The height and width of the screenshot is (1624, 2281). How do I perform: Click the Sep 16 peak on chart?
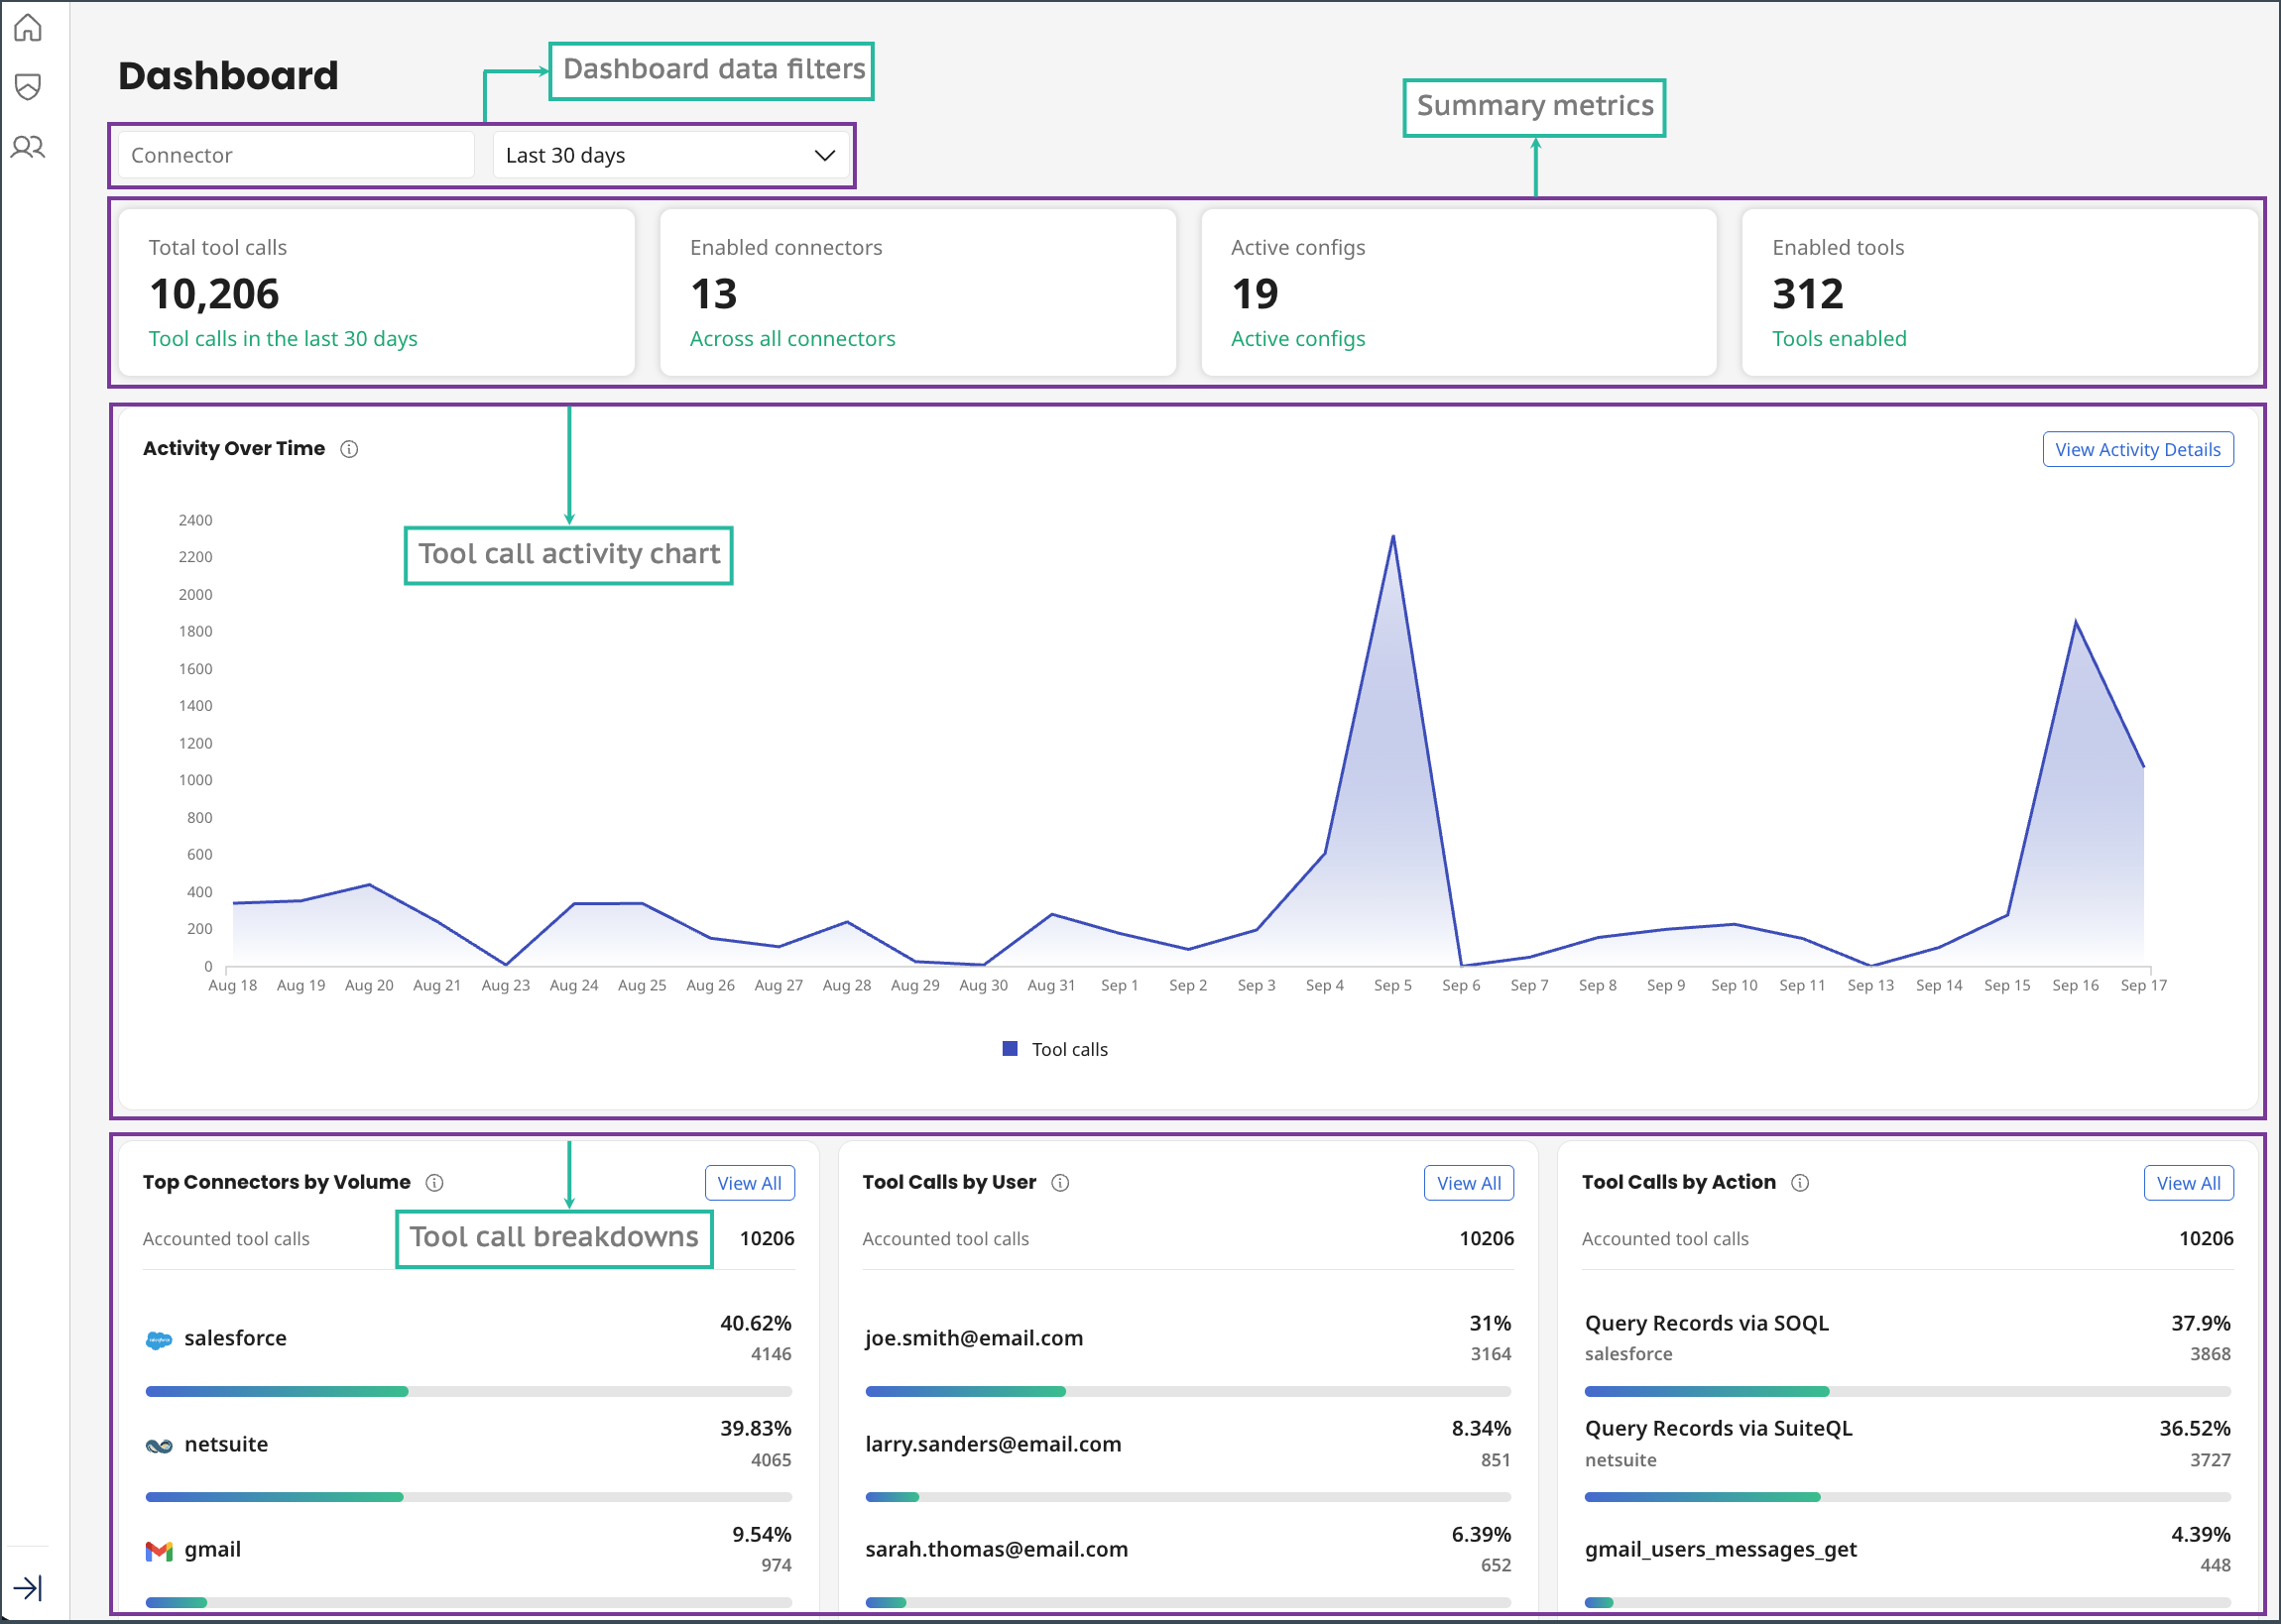[x=2076, y=622]
